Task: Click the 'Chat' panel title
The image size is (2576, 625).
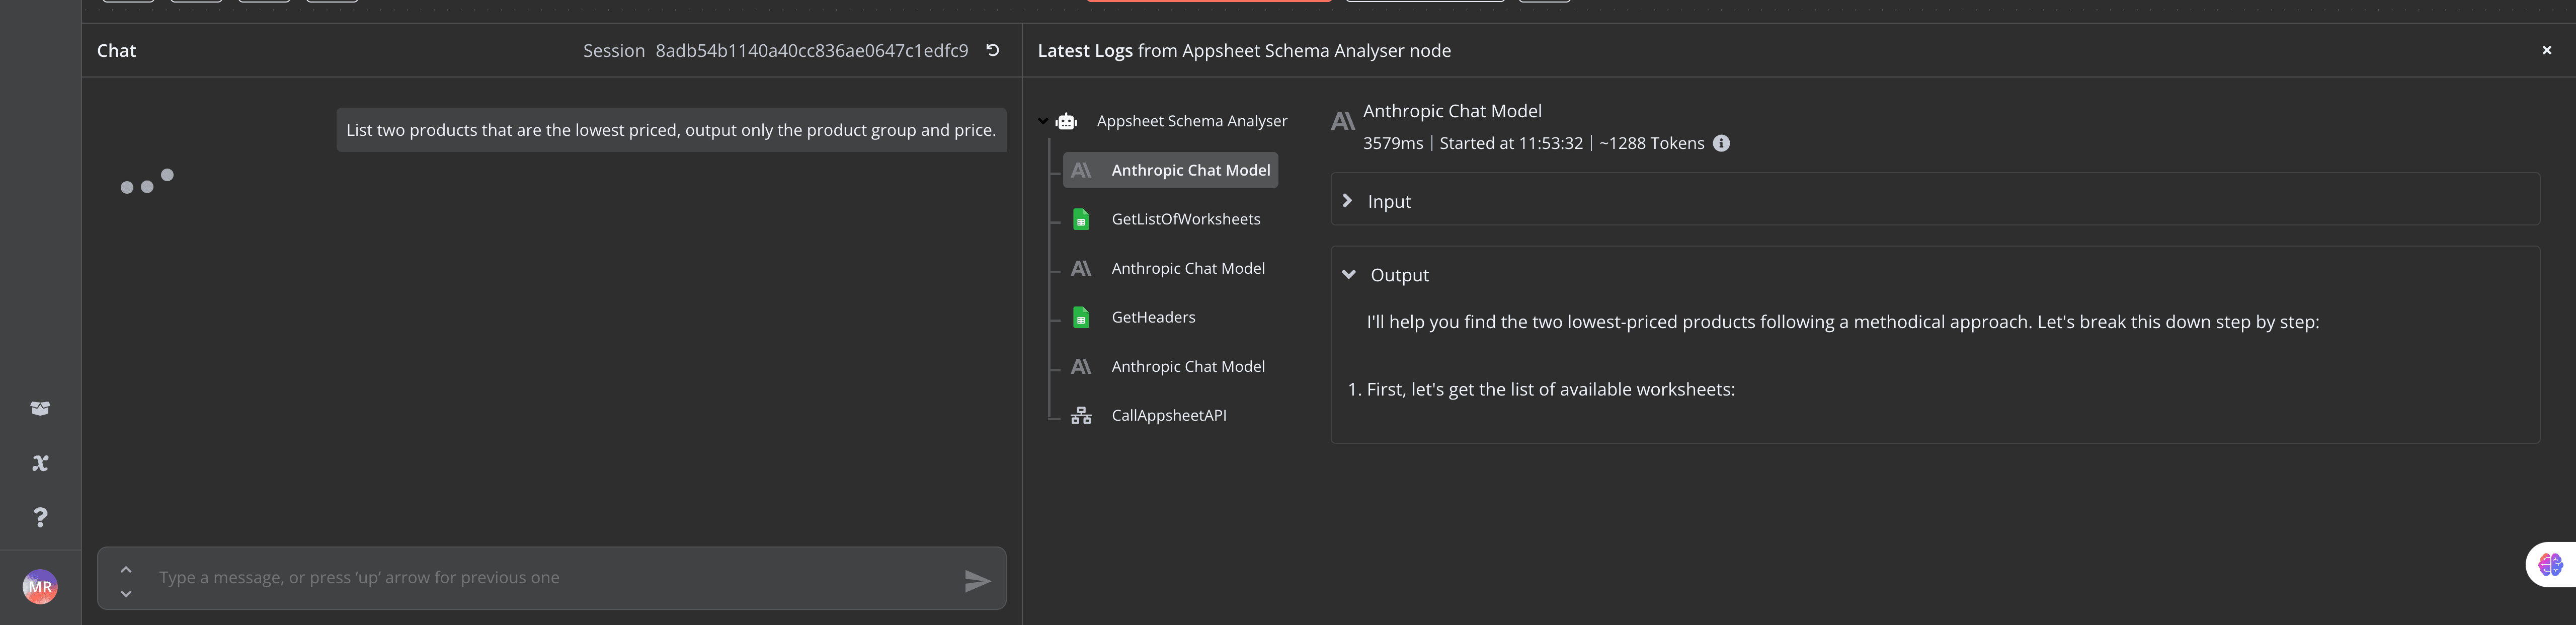Action: pos(116,50)
